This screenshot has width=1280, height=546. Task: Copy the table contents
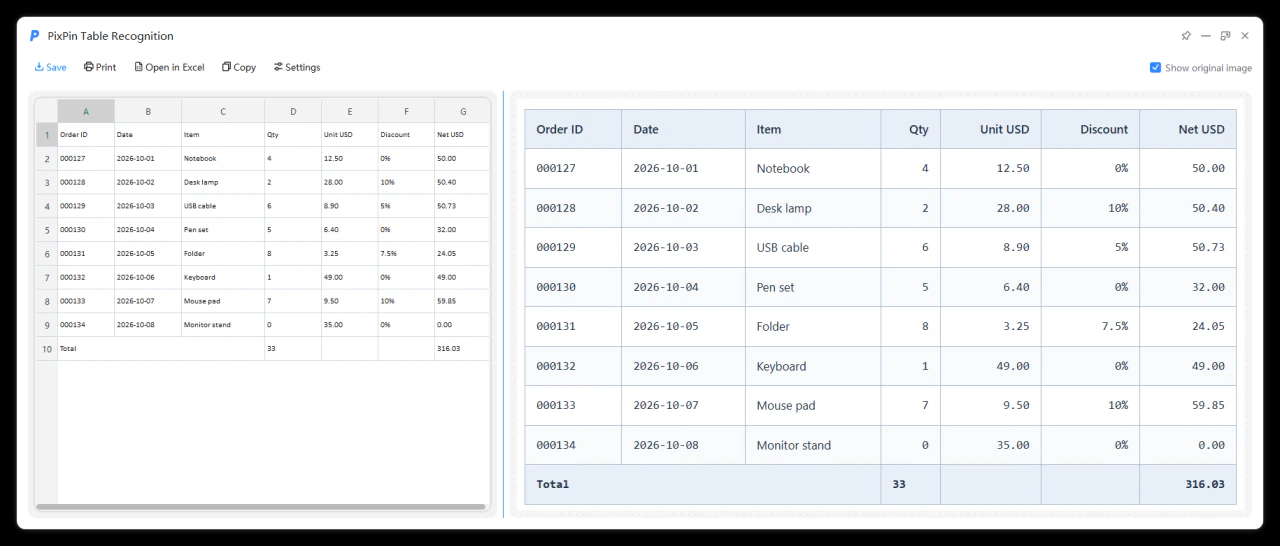pos(239,67)
